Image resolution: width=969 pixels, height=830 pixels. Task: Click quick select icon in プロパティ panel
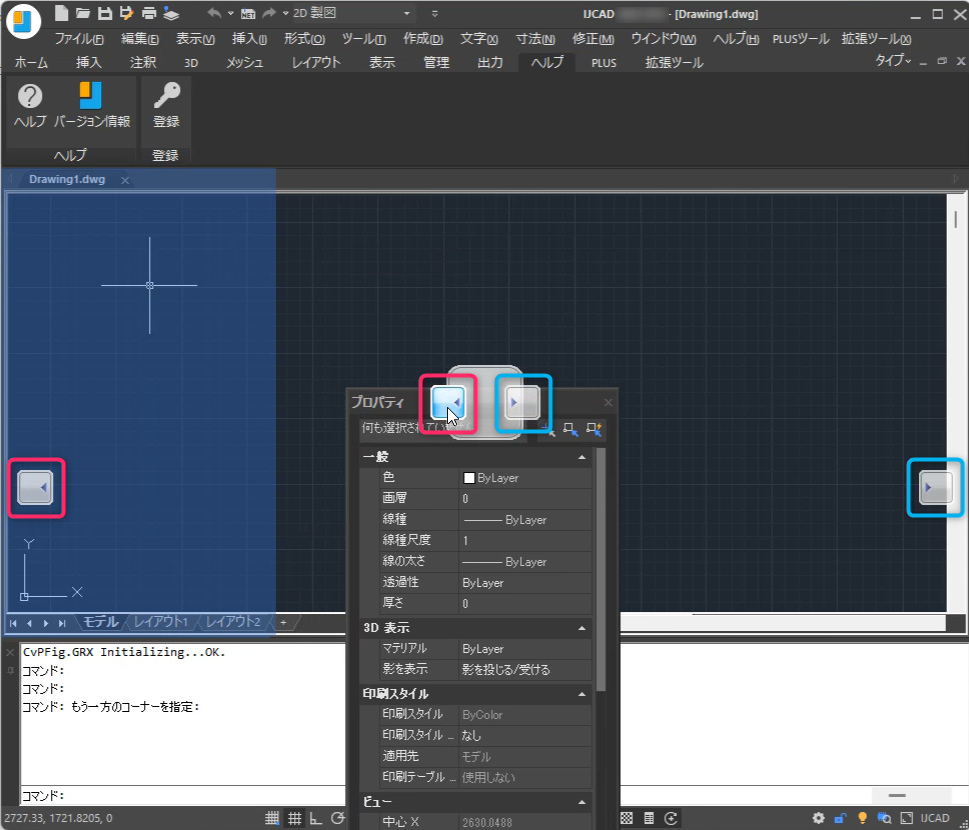tap(594, 429)
